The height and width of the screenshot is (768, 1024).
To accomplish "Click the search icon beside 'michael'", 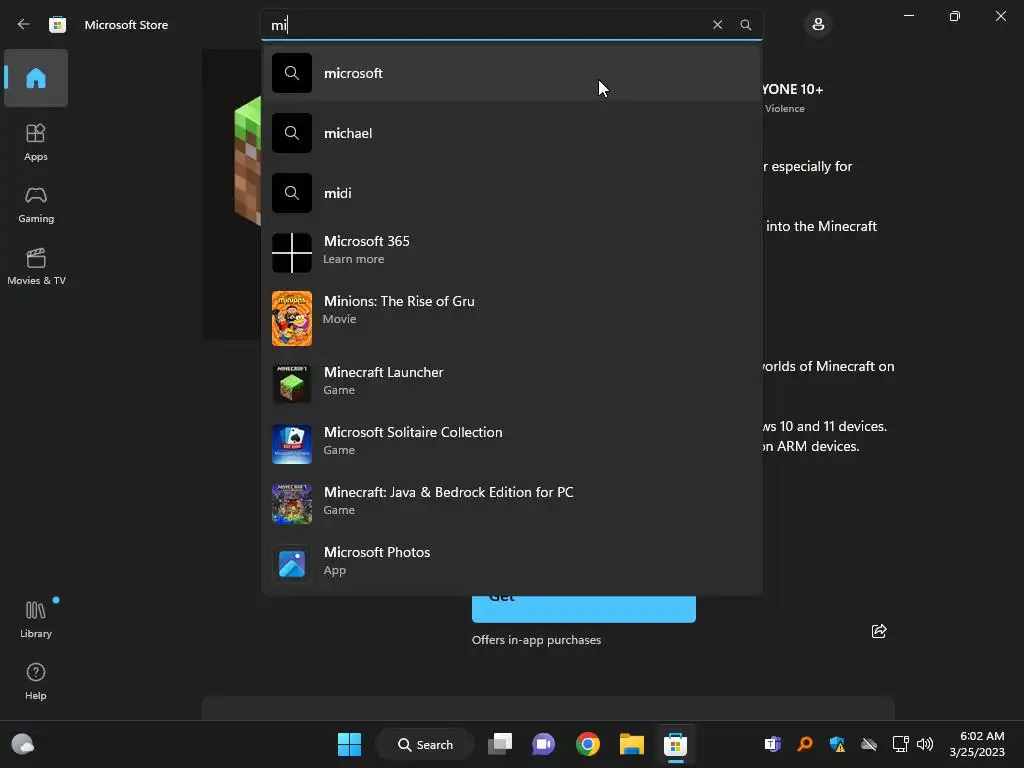I will click(291, 133).
